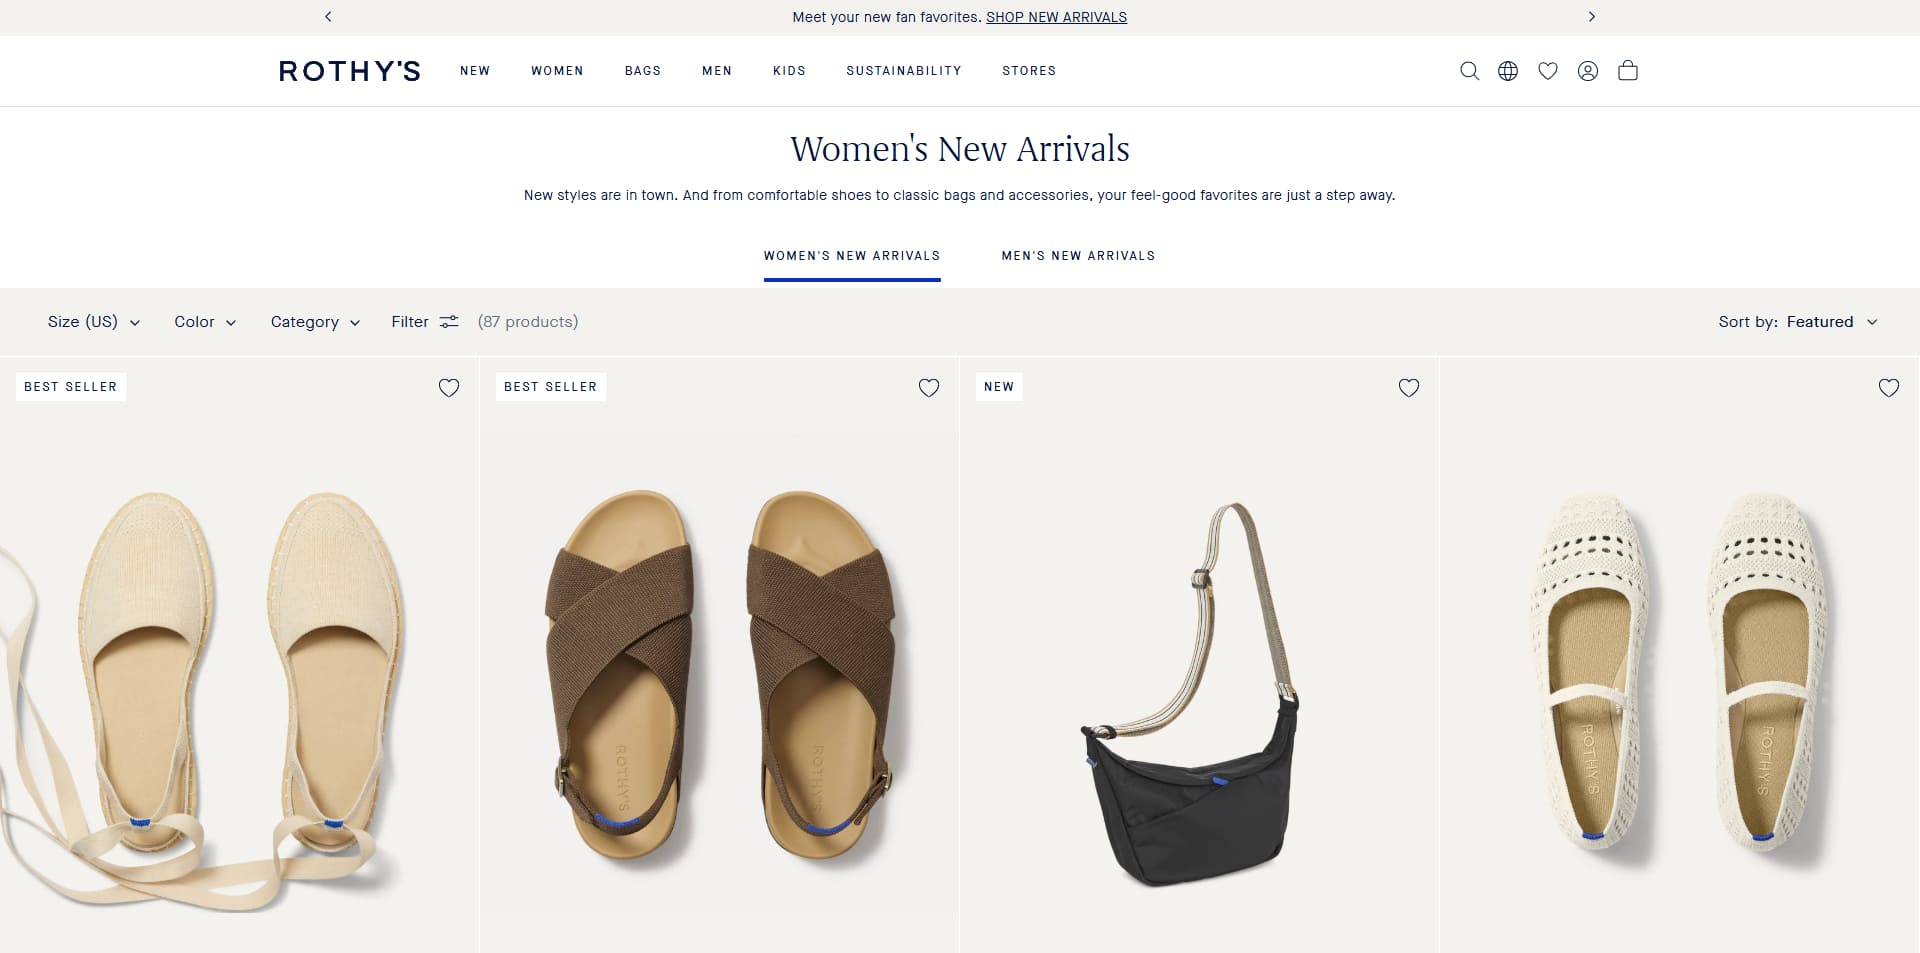Expand the Size (US) dropdown
The height and width of the screenshot is (953, 1920).
(x=94, y=322)
